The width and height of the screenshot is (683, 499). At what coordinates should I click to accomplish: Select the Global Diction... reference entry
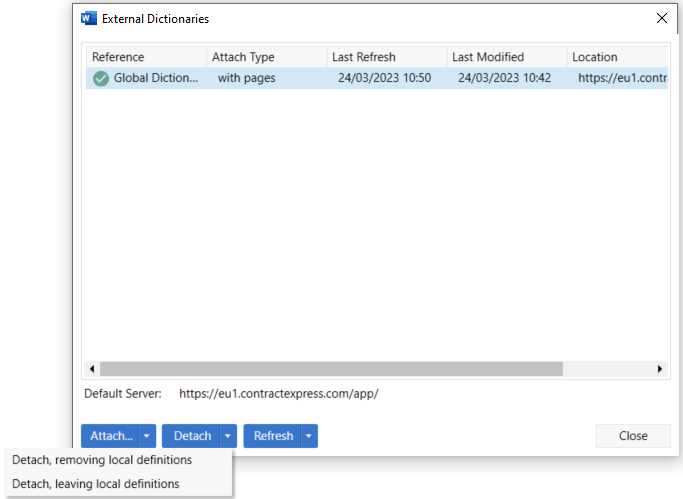[156, 78]
